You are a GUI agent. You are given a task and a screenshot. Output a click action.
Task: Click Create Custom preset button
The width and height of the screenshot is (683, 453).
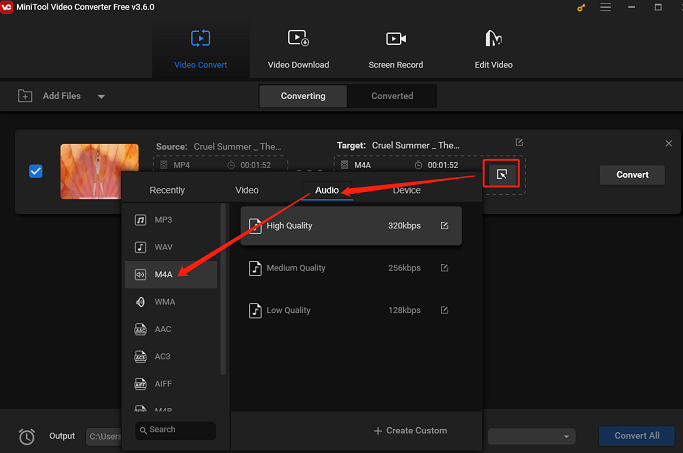pos(410,431)
